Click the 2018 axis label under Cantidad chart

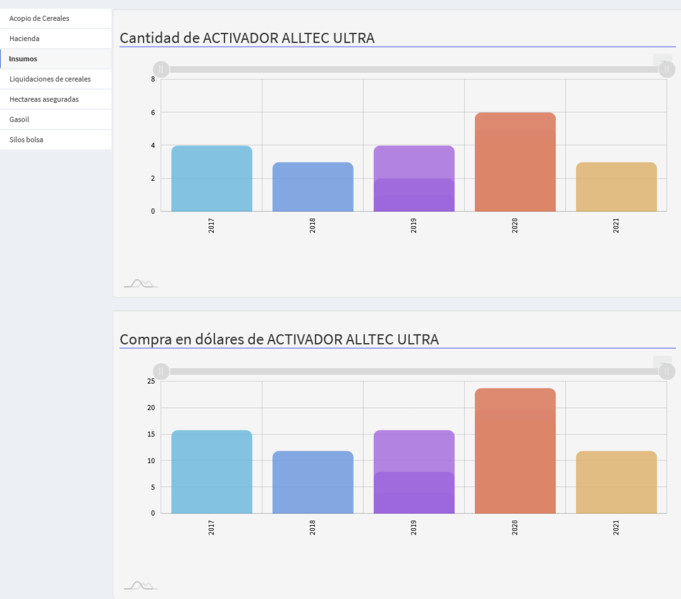[313, 226]
